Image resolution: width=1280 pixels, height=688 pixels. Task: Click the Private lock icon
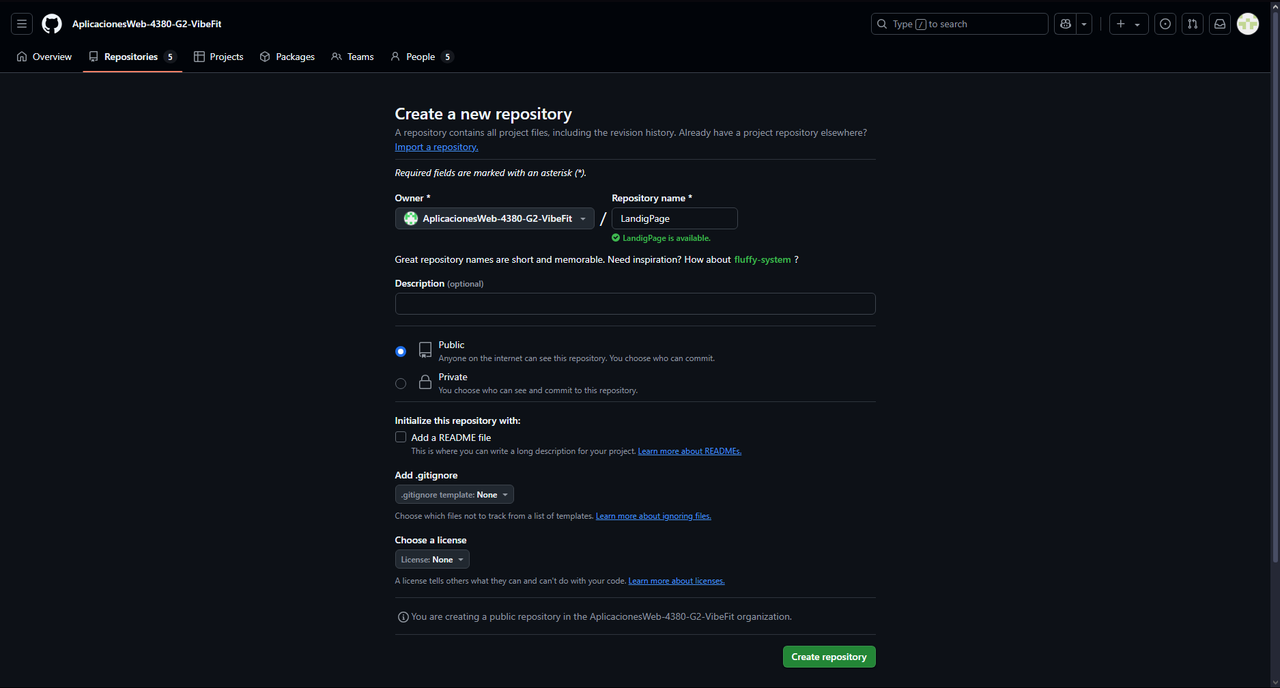tap(425, 382)
